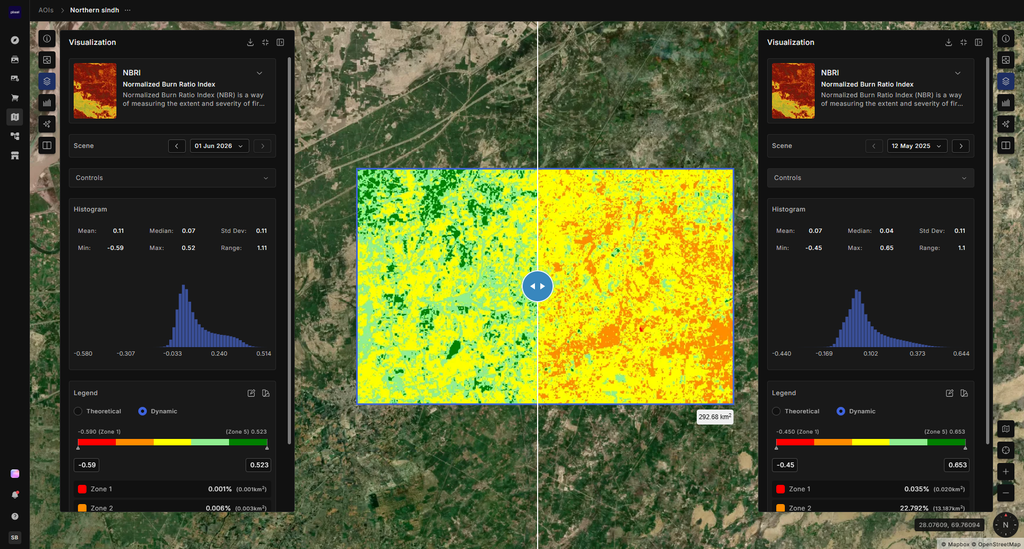Toggle the split view tool in left map toolbar
The image size is (1024, 549).
tap(47, 145)
